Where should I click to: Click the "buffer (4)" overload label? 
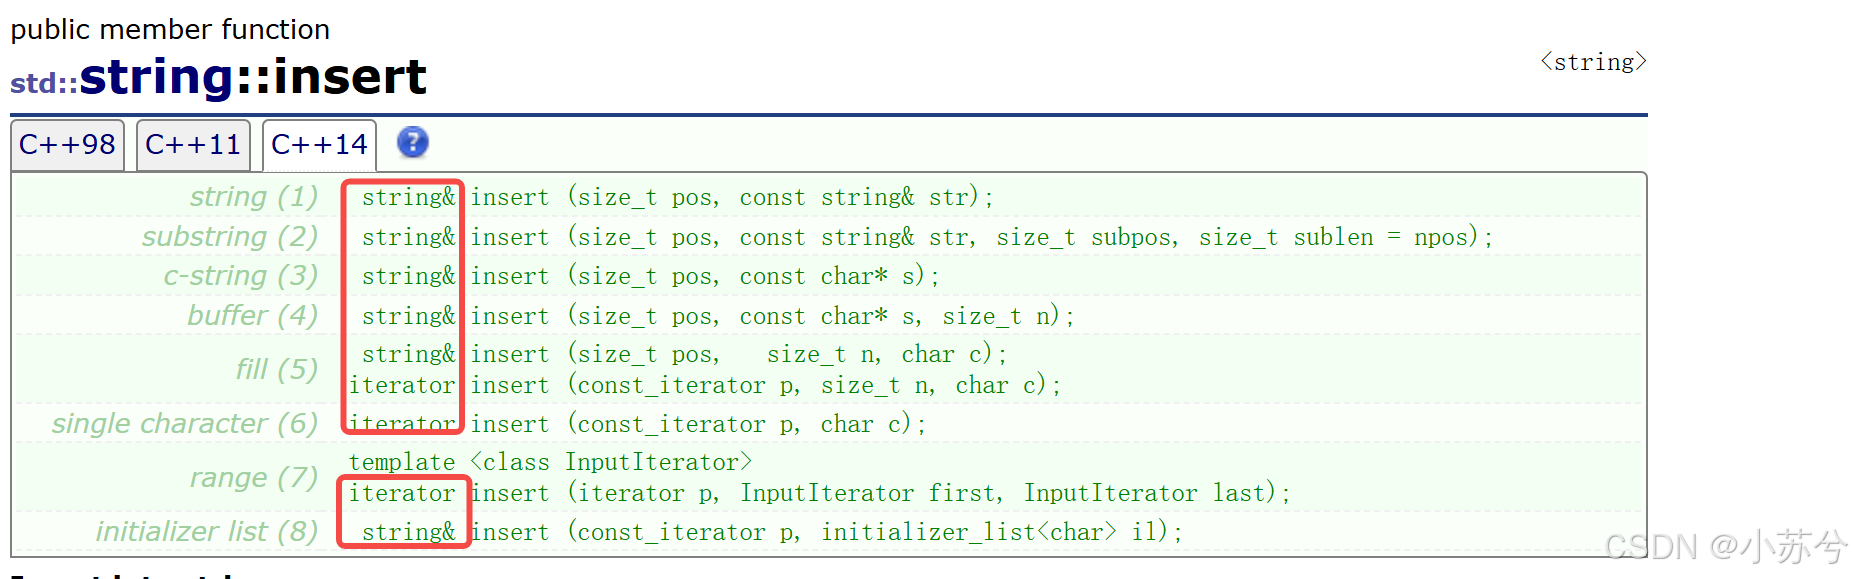(x=252, y=316)
